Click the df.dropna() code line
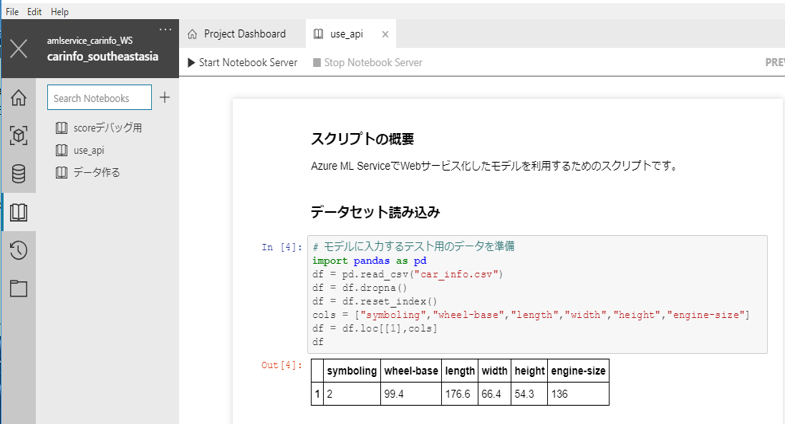 [x=360, y=288]
